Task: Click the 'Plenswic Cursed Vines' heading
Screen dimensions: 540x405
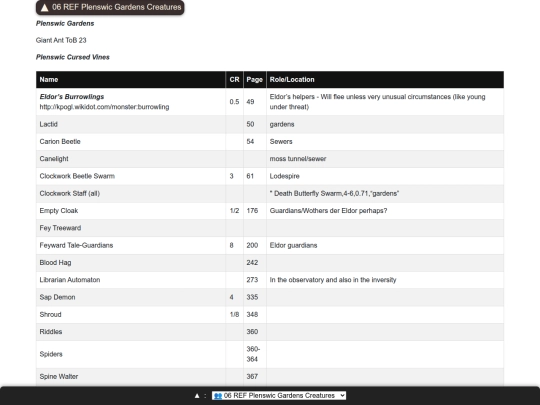Action: (x=73, y=57)
